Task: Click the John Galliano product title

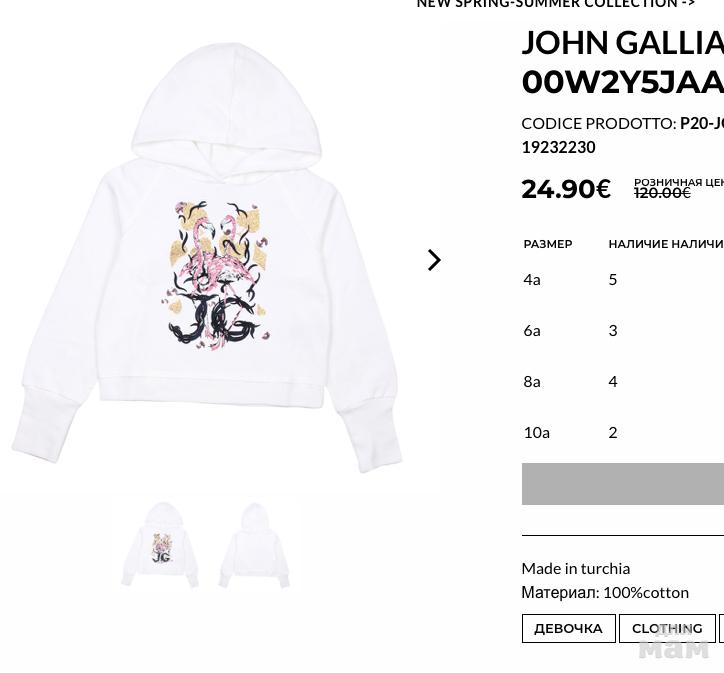Action: tap(623, 62)
